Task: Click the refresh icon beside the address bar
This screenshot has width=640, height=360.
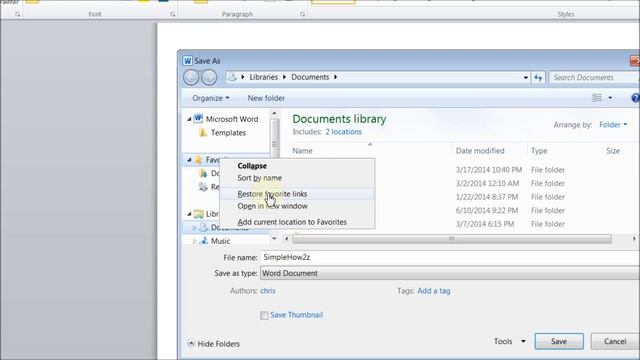Action: click(x=538, y=78)
